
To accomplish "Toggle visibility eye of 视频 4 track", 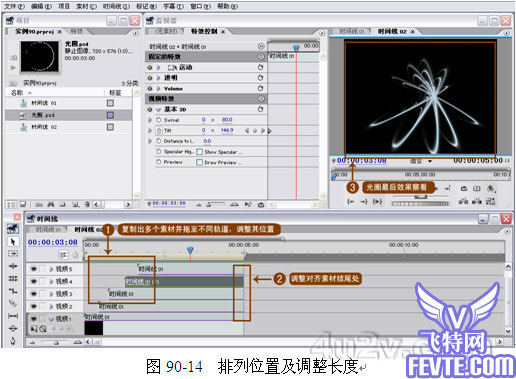I will [33, 281].
